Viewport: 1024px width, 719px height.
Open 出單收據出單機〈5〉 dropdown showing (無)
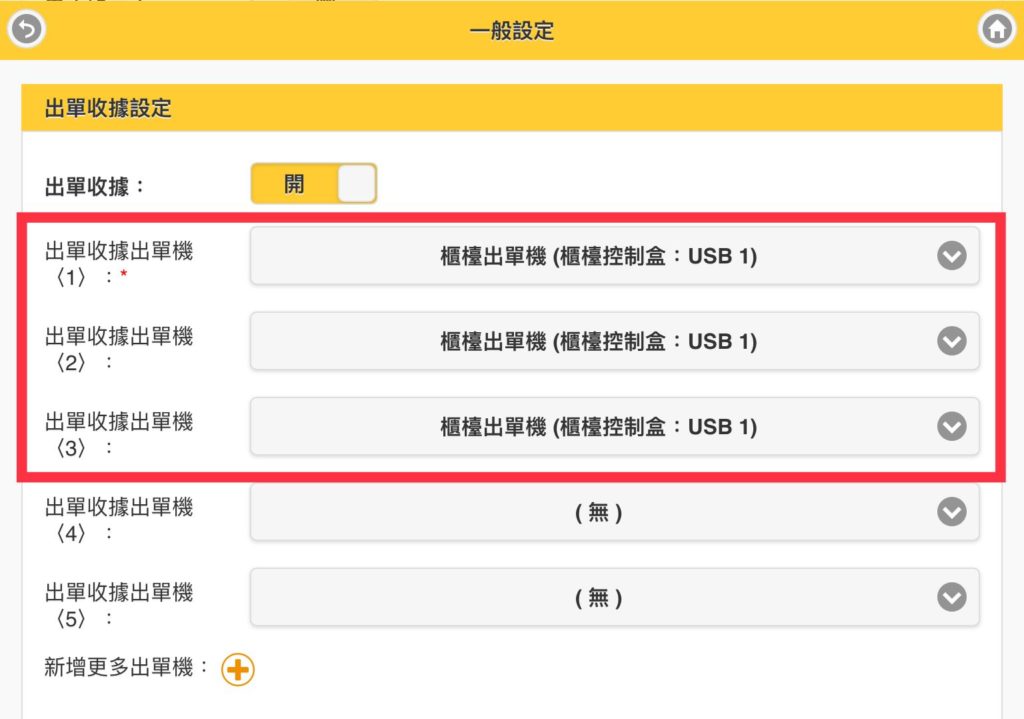click(615, 597)
